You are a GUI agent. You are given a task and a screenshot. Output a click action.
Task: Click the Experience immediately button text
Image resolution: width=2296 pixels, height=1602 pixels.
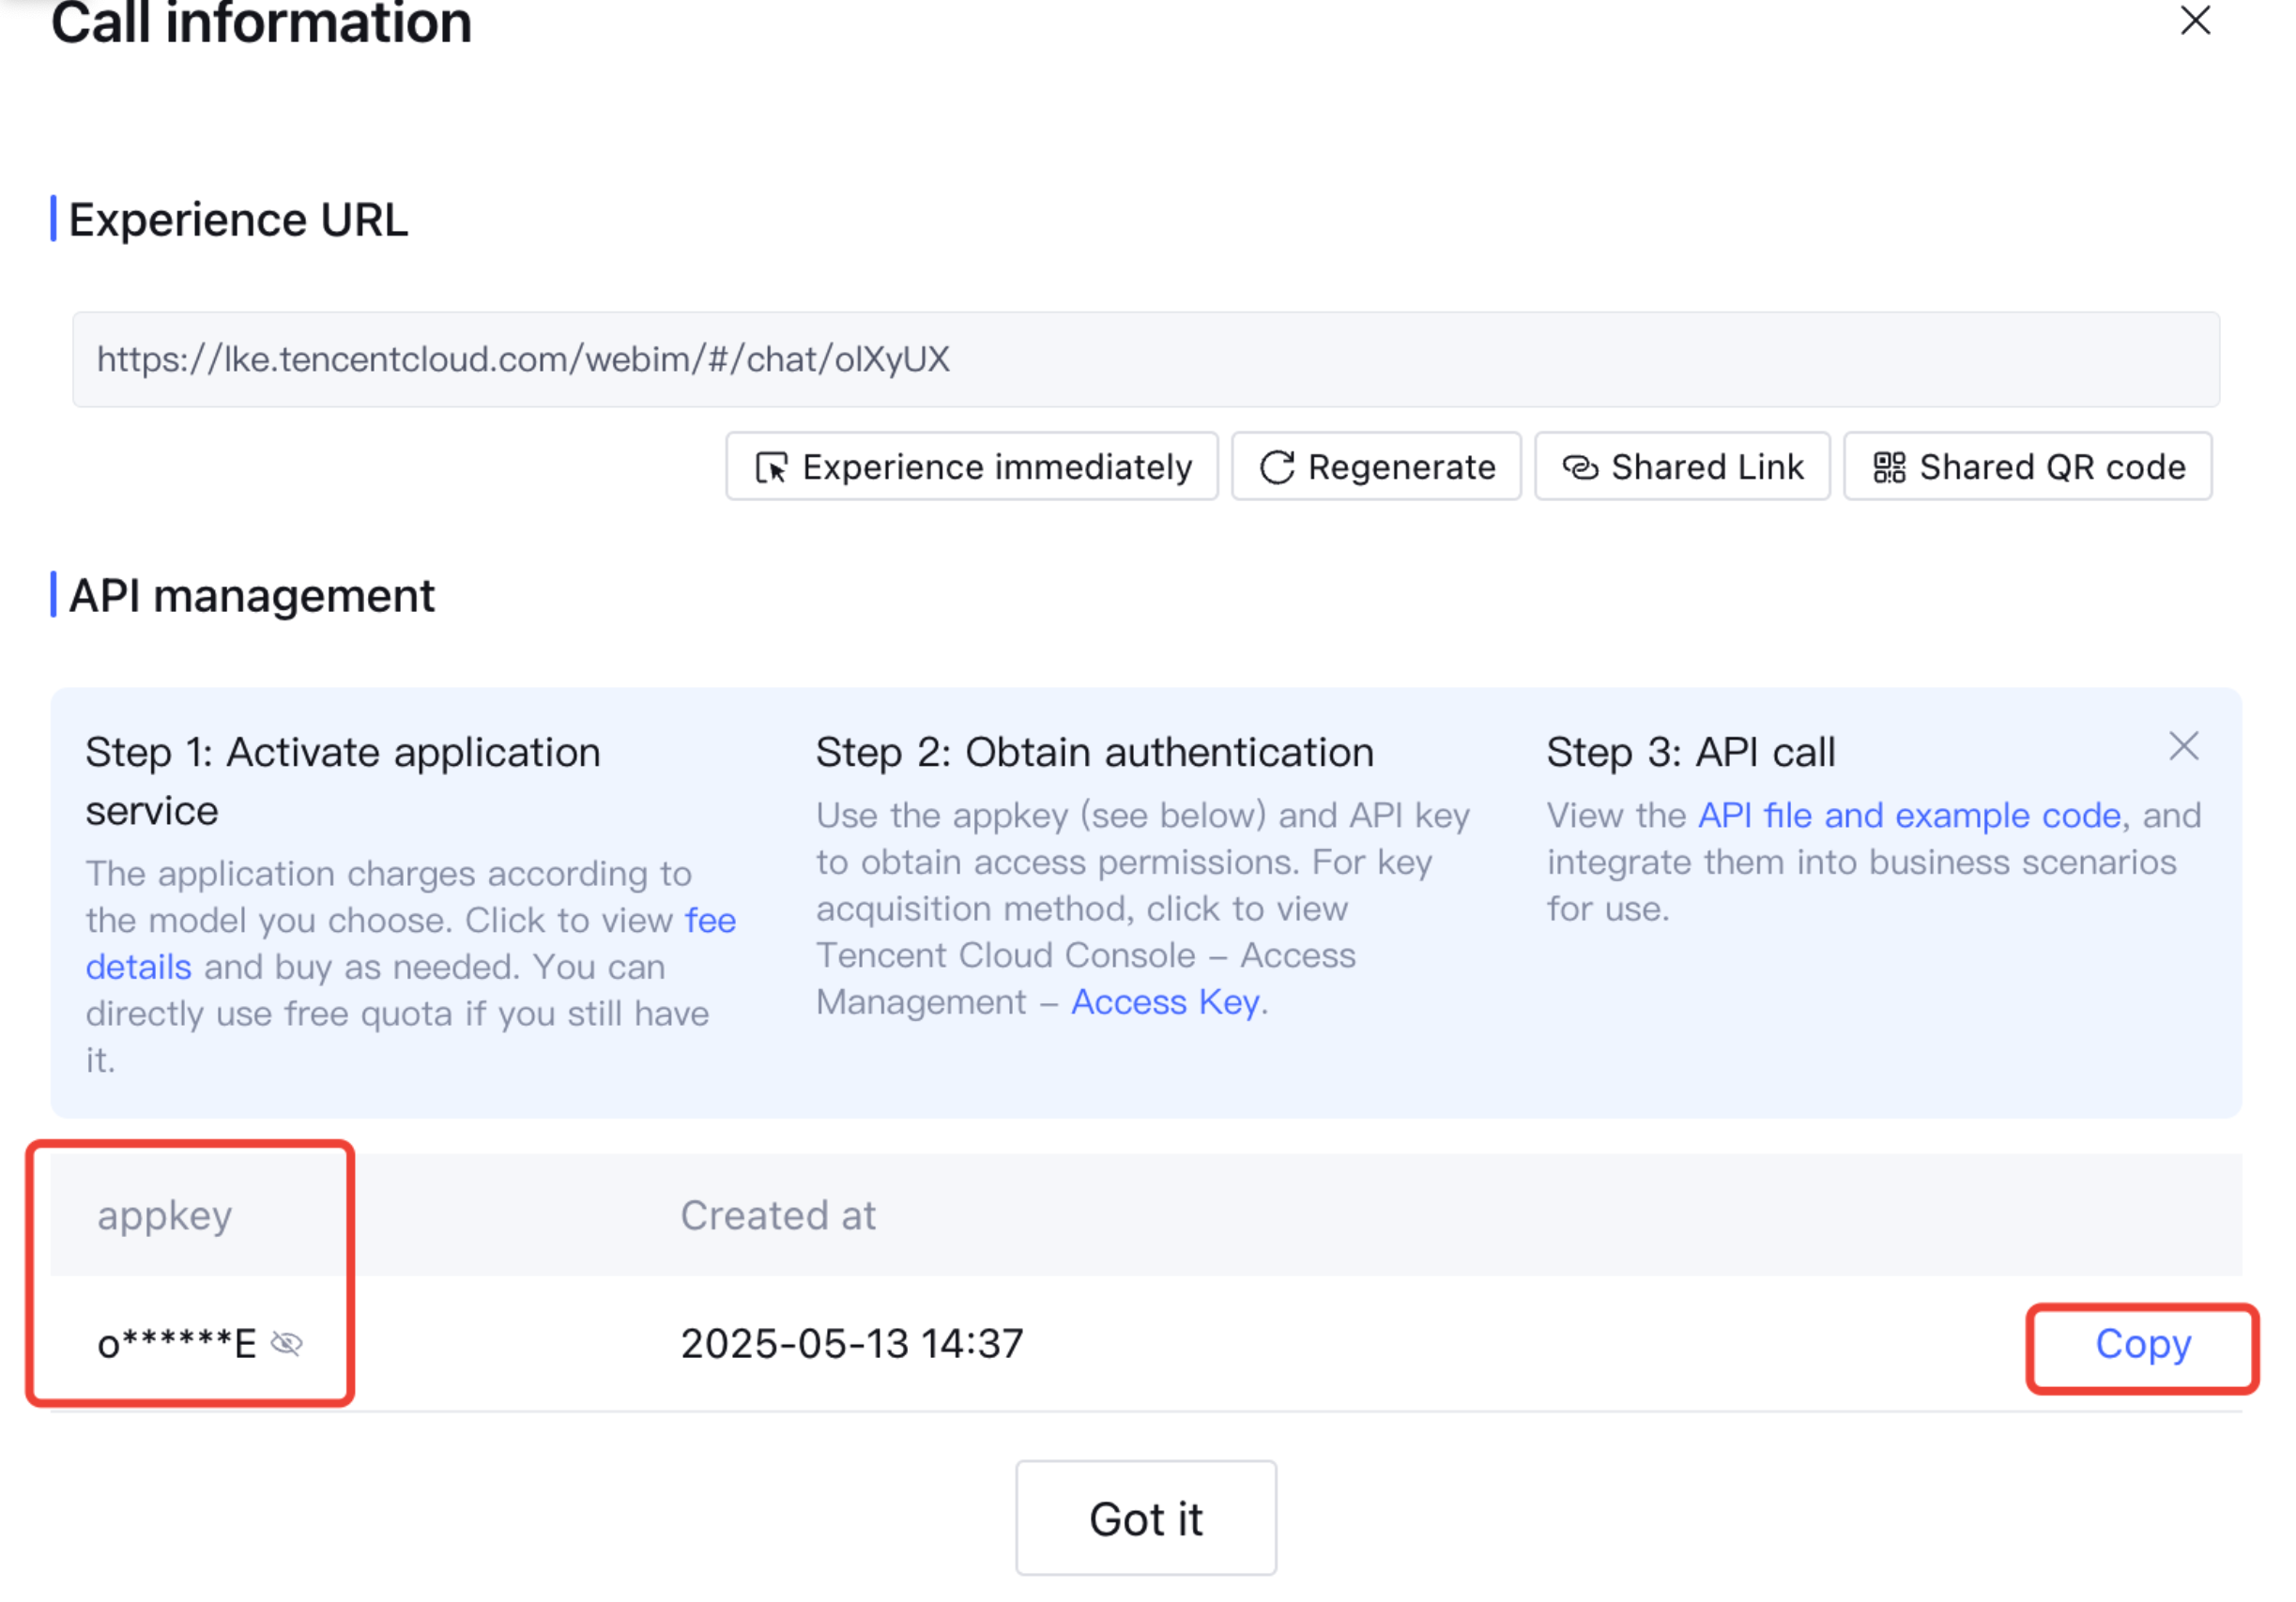click(997, 467)
